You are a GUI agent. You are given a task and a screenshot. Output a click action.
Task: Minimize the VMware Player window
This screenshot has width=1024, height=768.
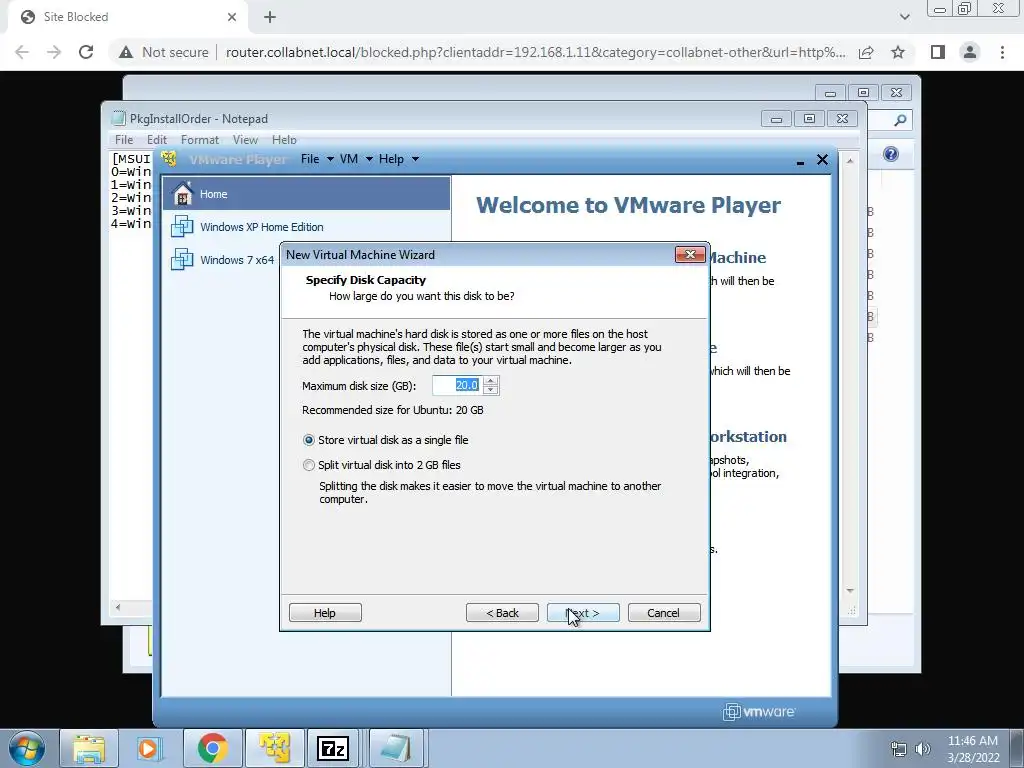coord(800,161)
